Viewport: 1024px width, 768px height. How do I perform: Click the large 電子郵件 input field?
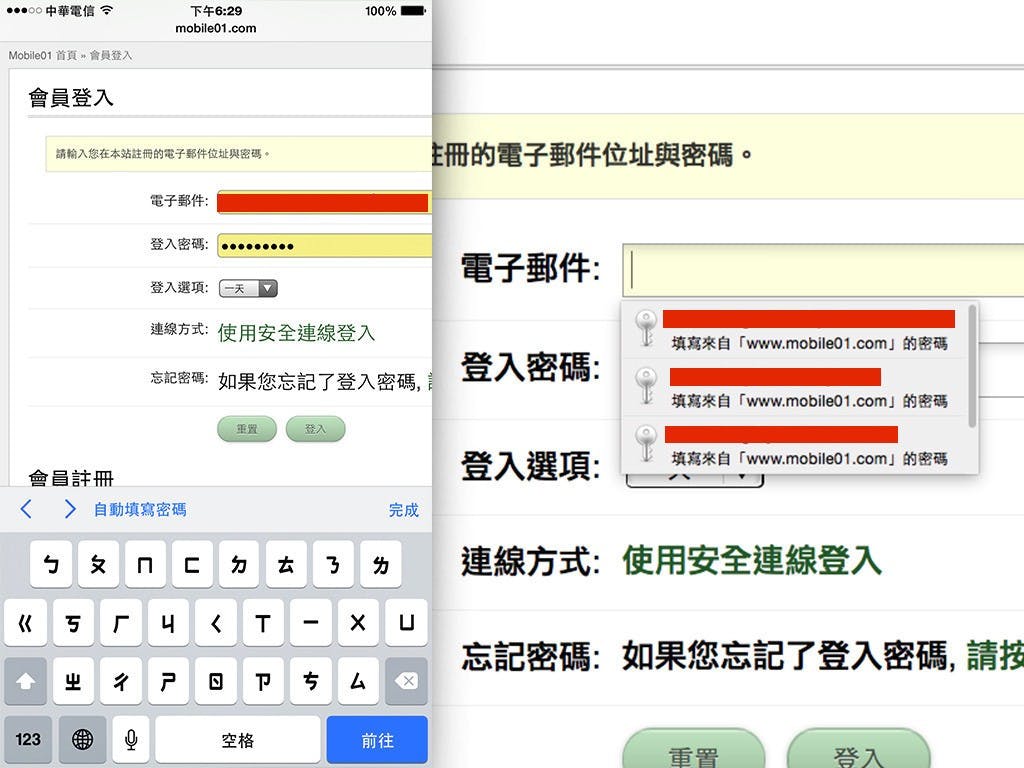823,270
